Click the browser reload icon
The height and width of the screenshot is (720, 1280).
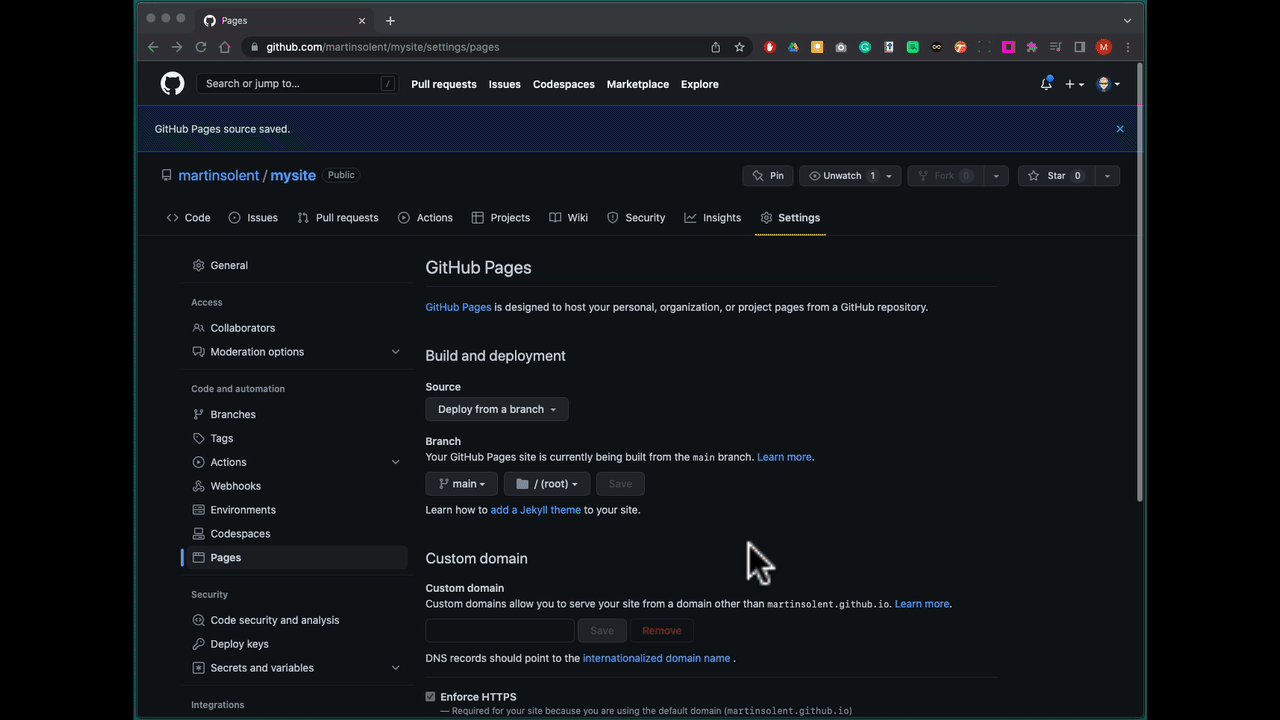click(x=201, y=47)
